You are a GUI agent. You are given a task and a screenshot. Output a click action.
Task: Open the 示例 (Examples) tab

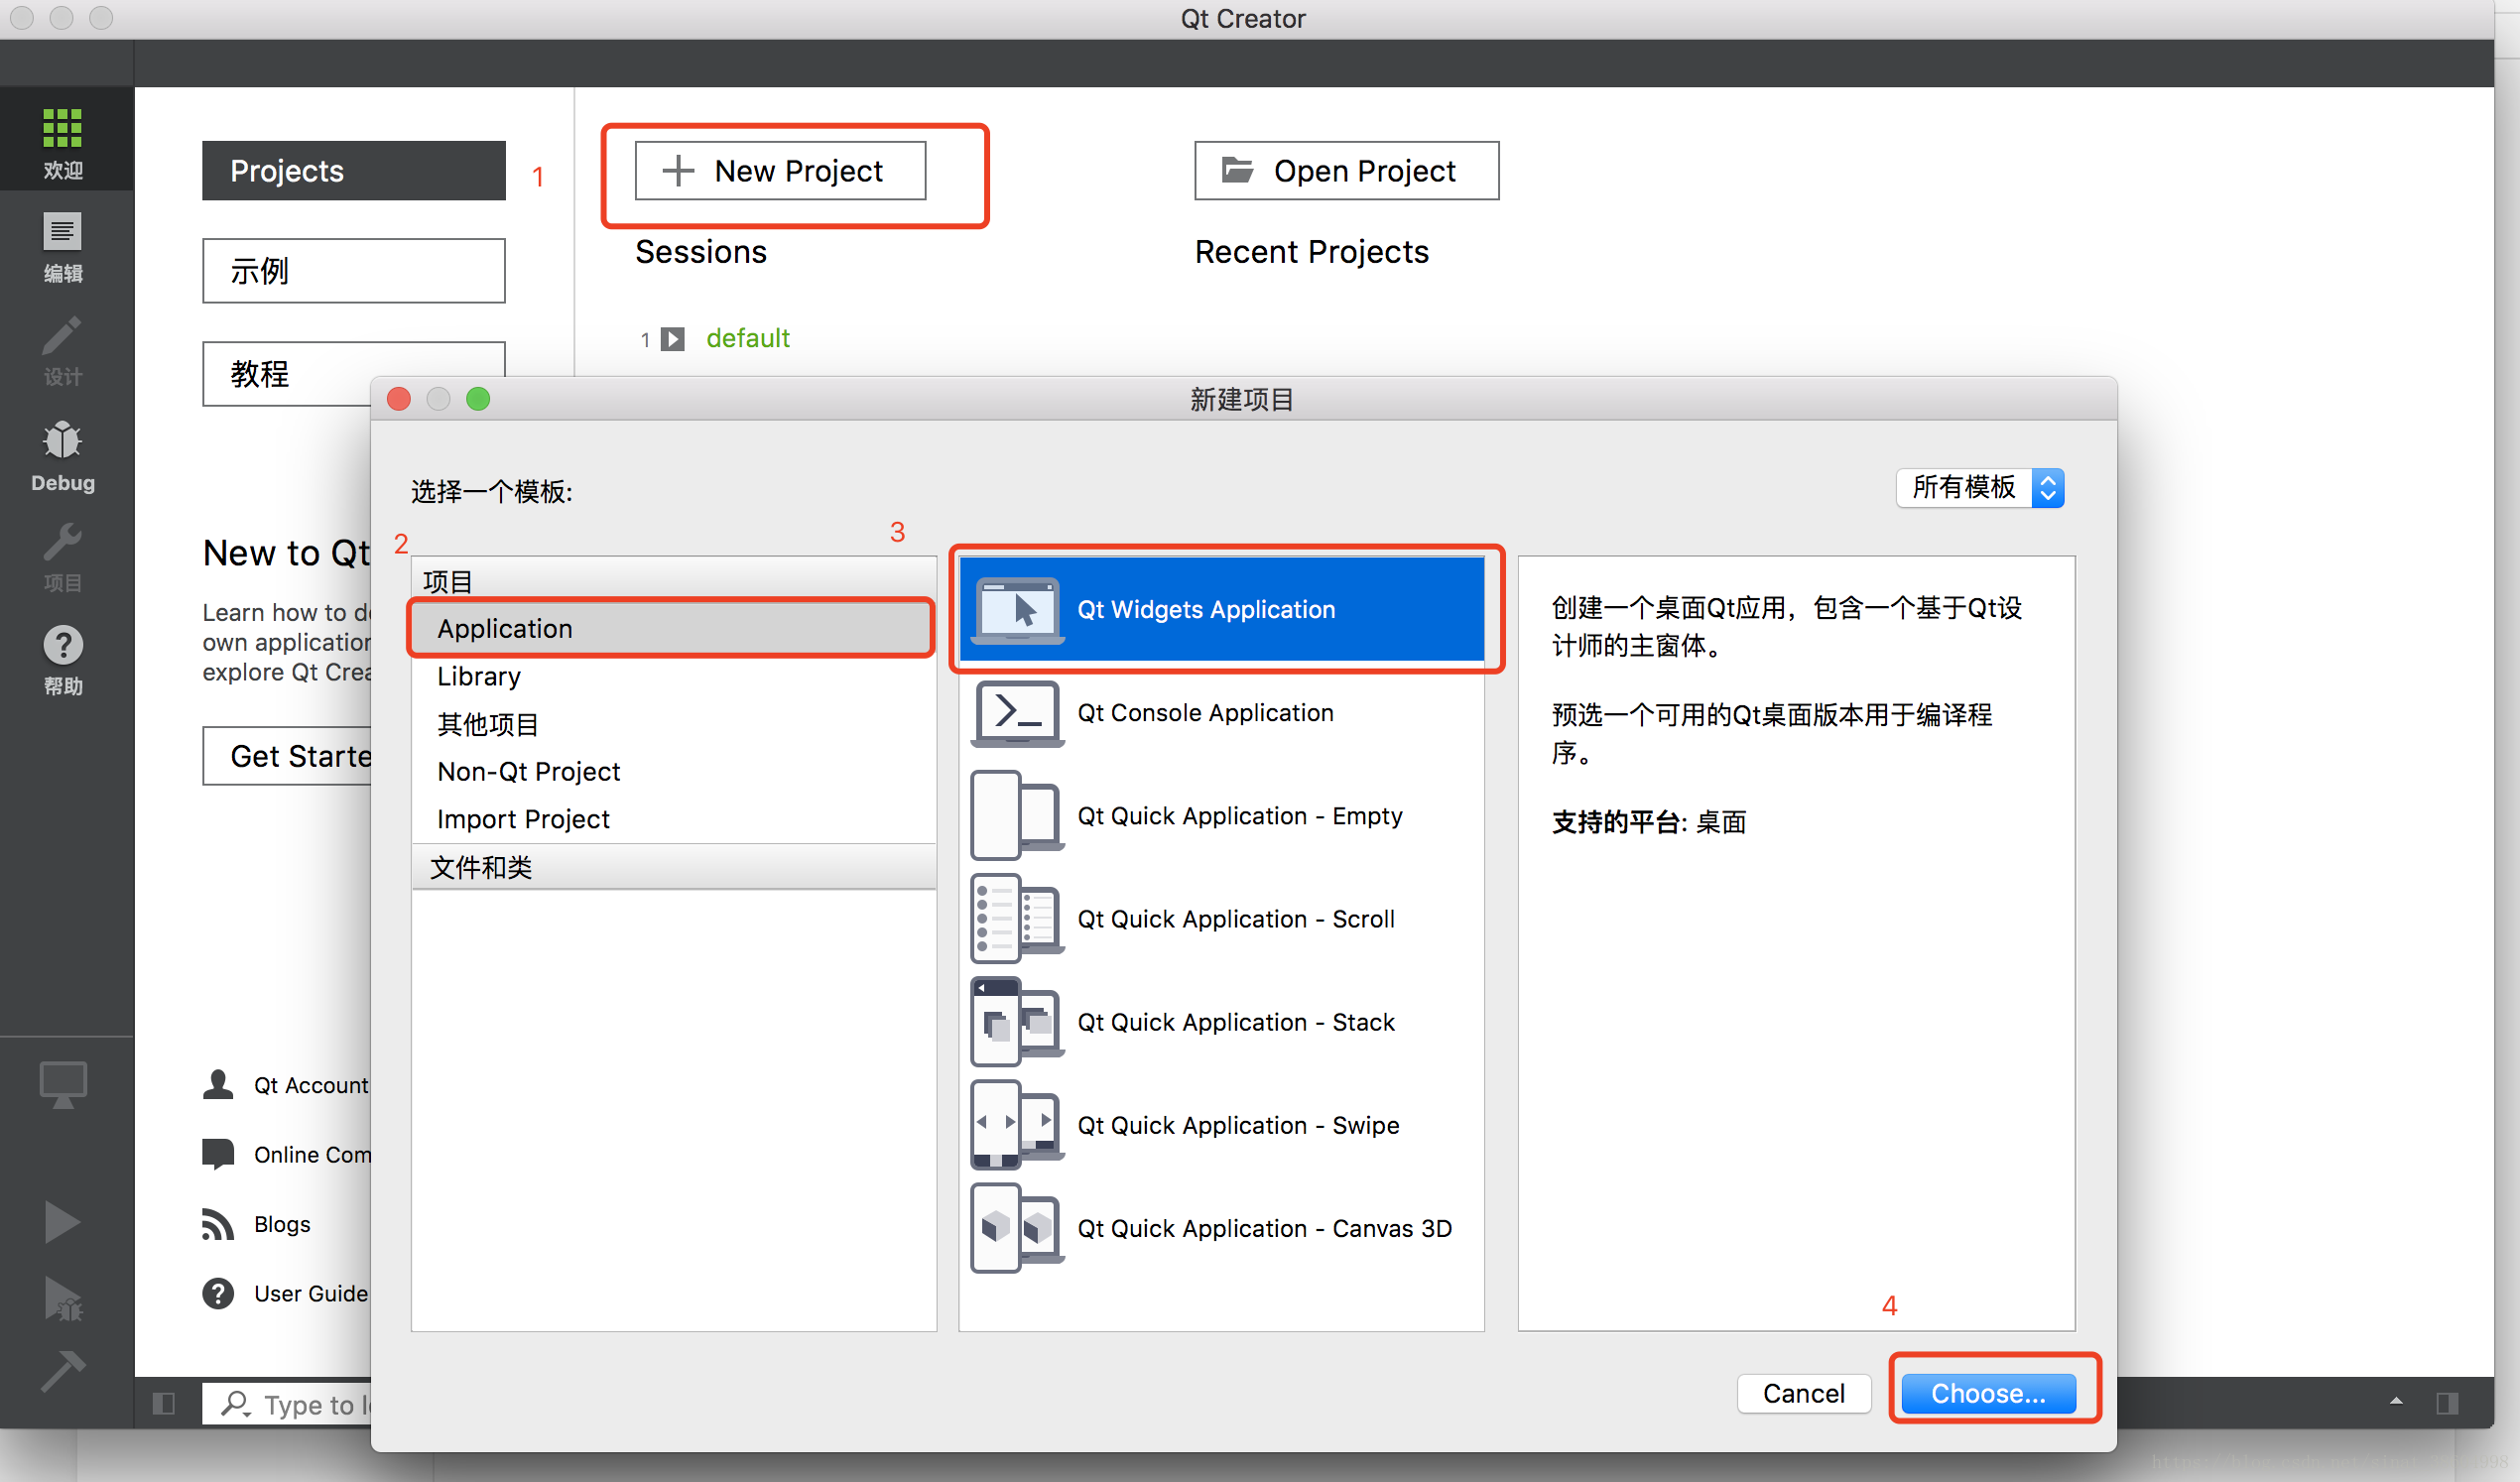click(x=353, y=270)
